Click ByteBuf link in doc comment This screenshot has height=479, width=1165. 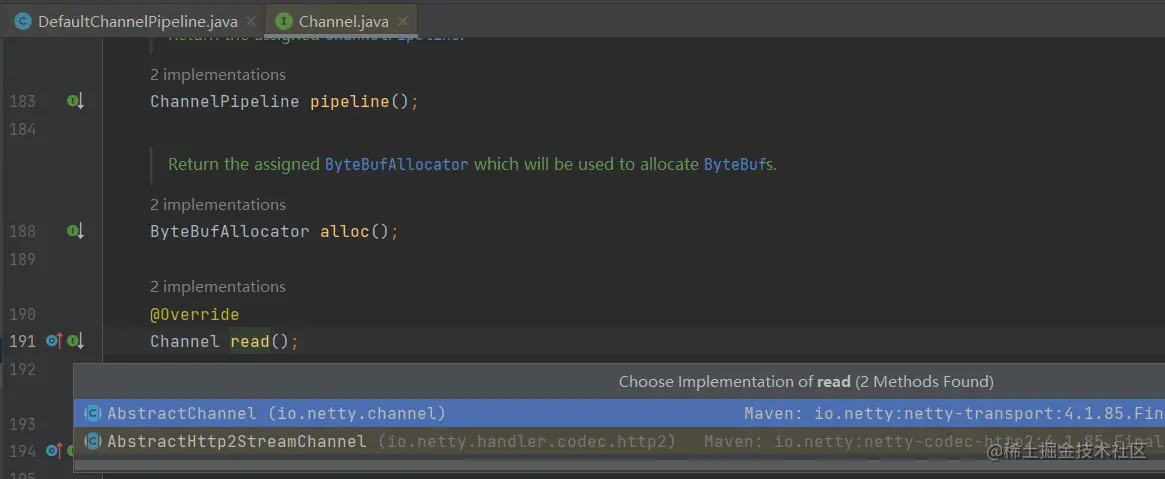(734, 164)
